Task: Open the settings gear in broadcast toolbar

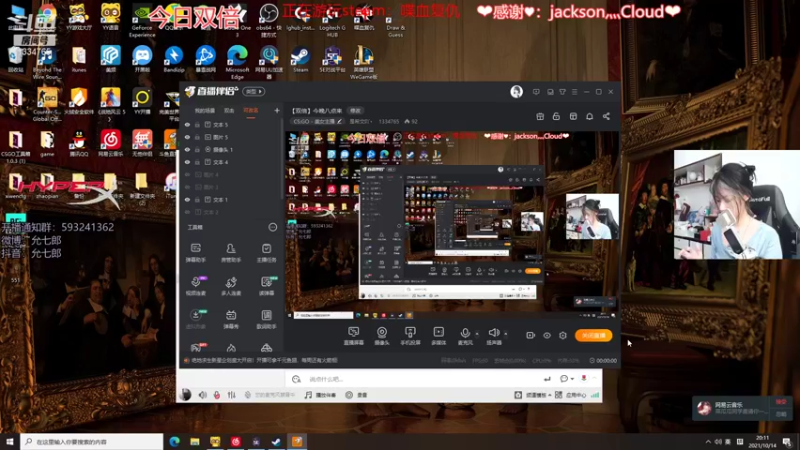Action: [x=563, y=335]
